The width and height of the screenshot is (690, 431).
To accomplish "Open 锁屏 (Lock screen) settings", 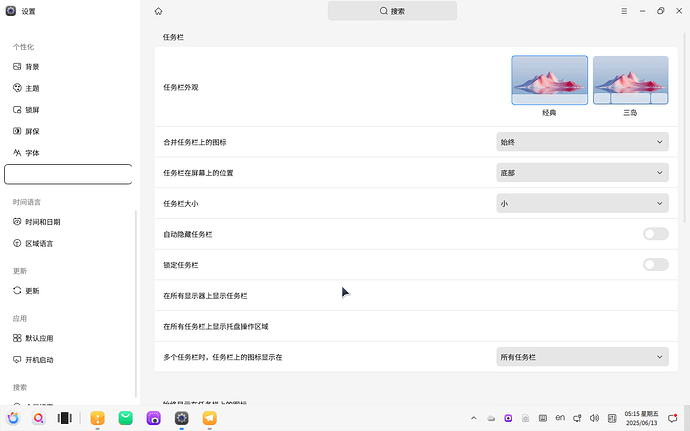I will tap(32, 110).
